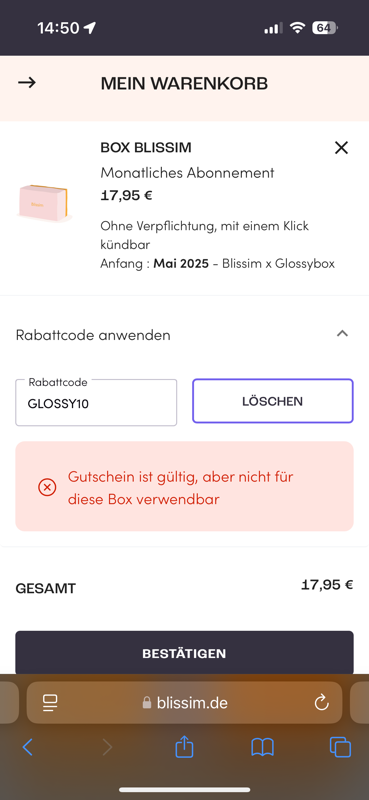Tap the BOX BLISSIM product title
Screen dimensions: 369x800
tap(146, 148)
